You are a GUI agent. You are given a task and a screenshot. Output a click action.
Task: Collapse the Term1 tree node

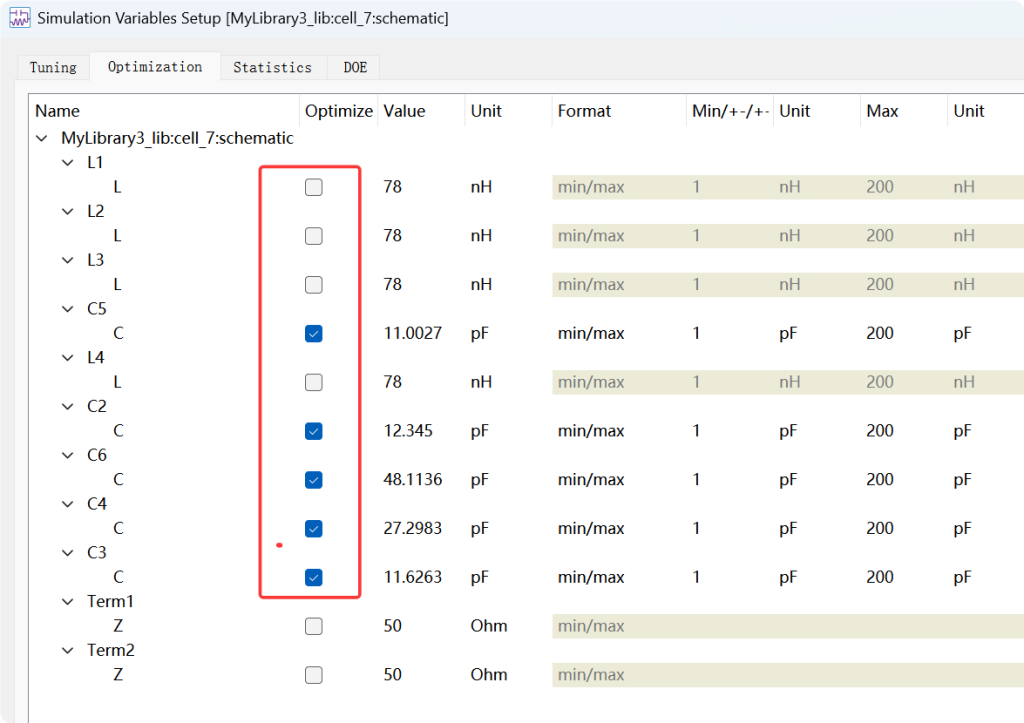pos(68,602)
